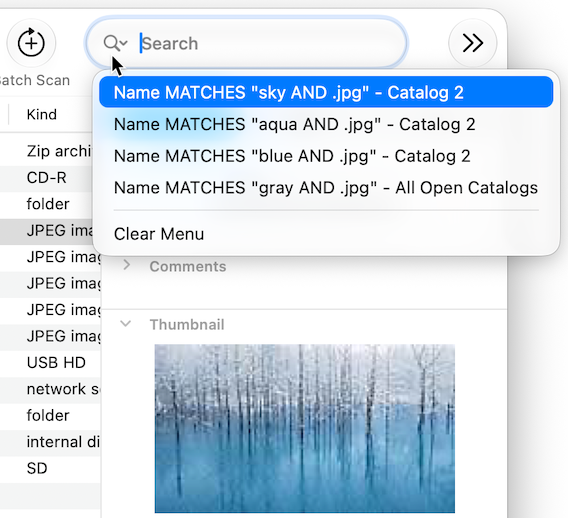The width and height of the screenshot is (568, 518).
Task: Select recent search "sky AND .jpg"
Action: [x=326, y=92]
